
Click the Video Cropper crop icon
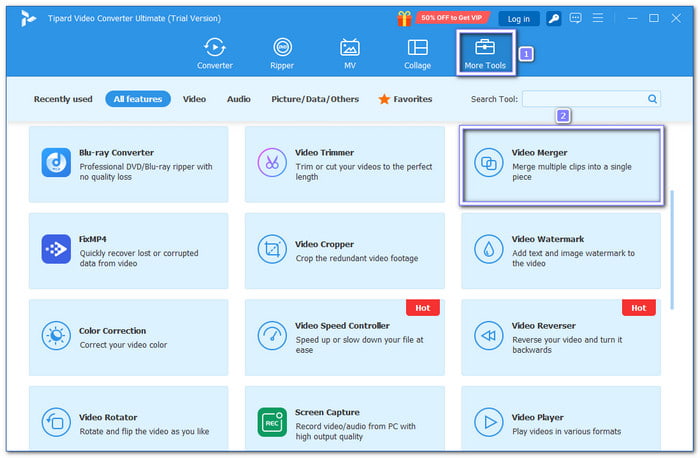click(x=272, y=249)
